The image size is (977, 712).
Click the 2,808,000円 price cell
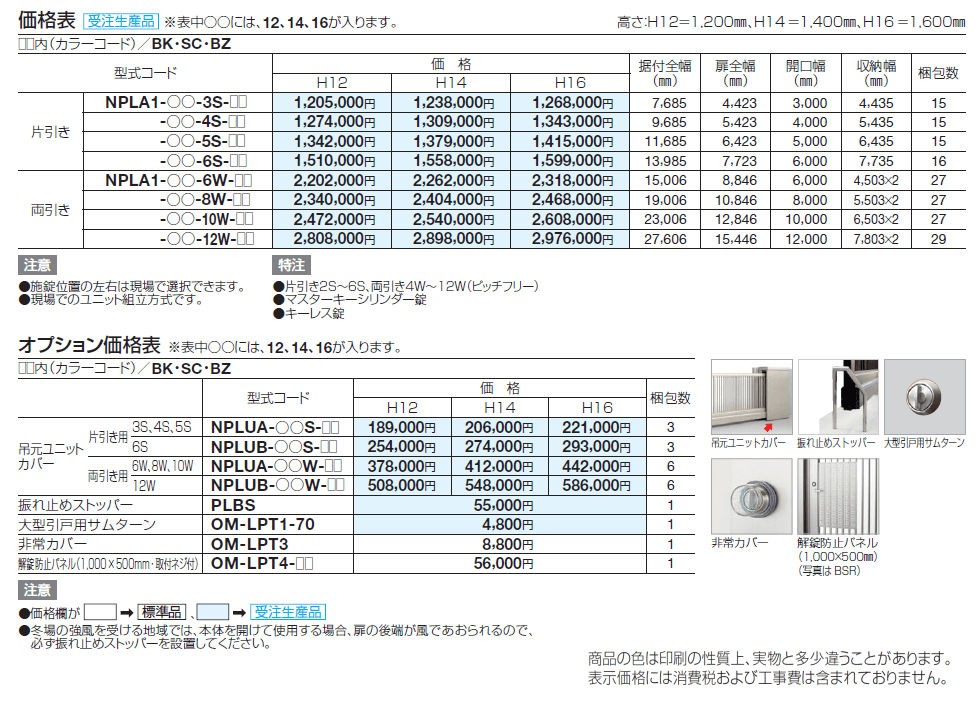click(x=333, y=238)
